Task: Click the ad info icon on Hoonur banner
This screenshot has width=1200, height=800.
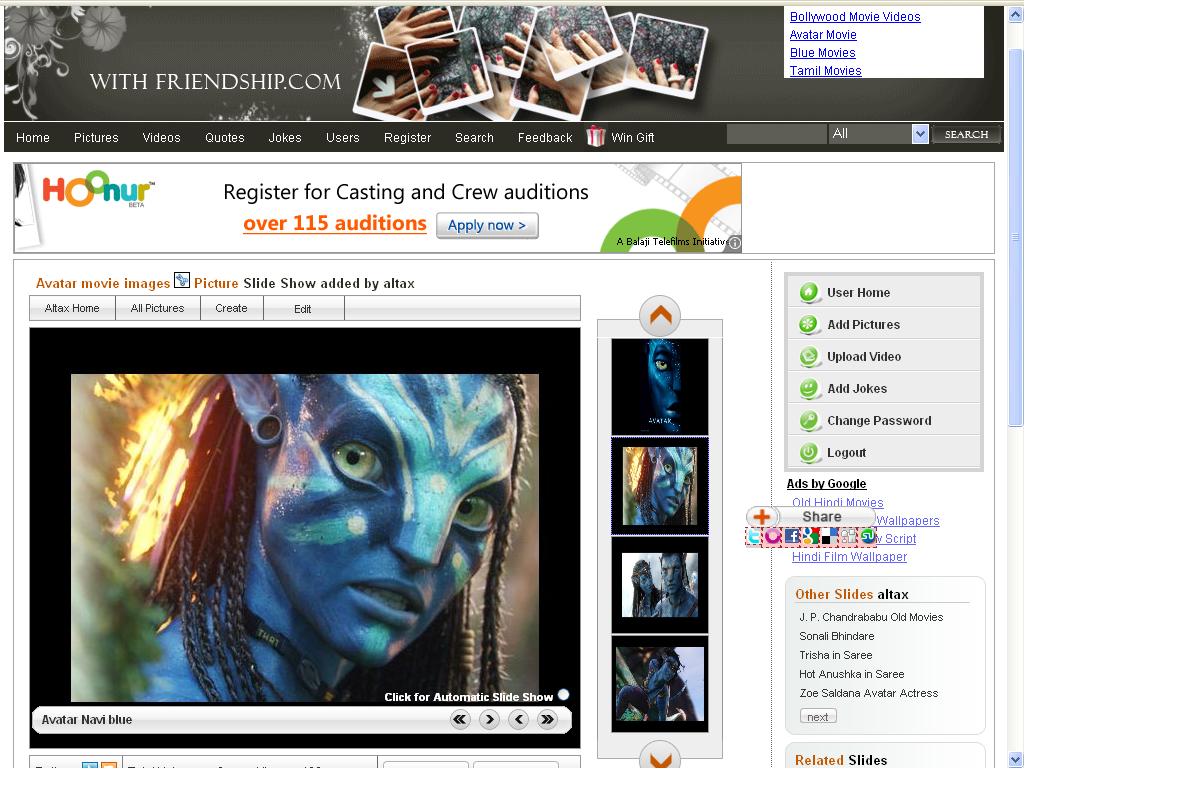Action: 734,243
